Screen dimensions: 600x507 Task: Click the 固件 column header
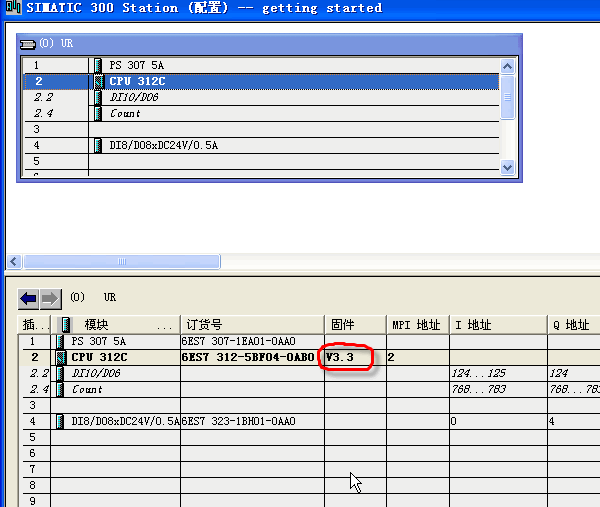[355, 325]
